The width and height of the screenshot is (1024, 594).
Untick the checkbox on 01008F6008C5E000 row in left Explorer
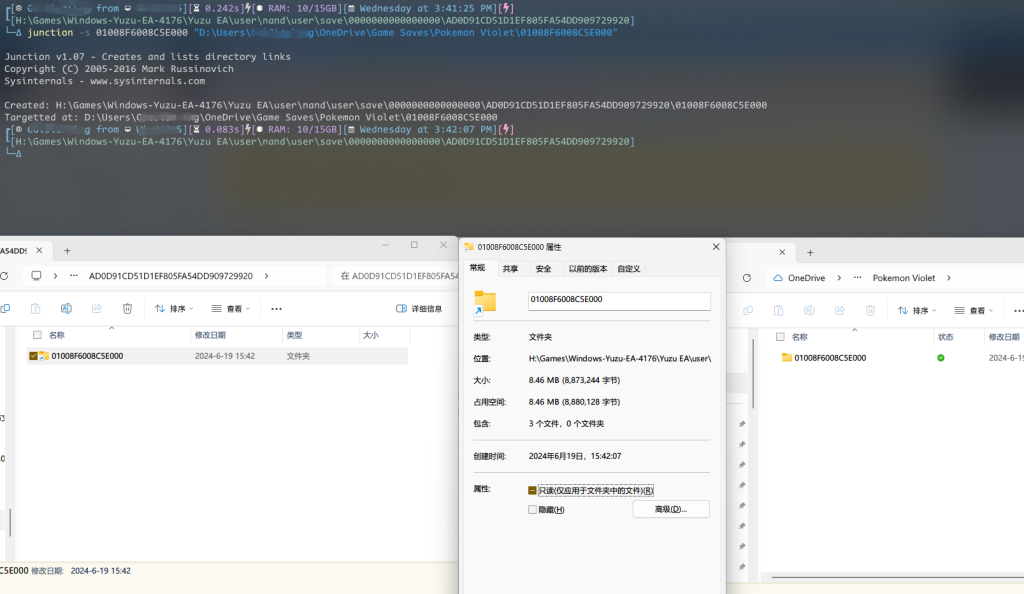pos(33,356)
